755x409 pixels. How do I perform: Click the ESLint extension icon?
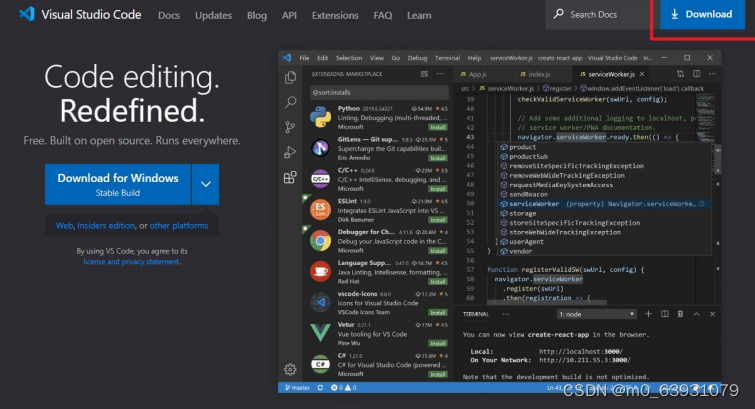pyautogui.click(x=320, y=210)
